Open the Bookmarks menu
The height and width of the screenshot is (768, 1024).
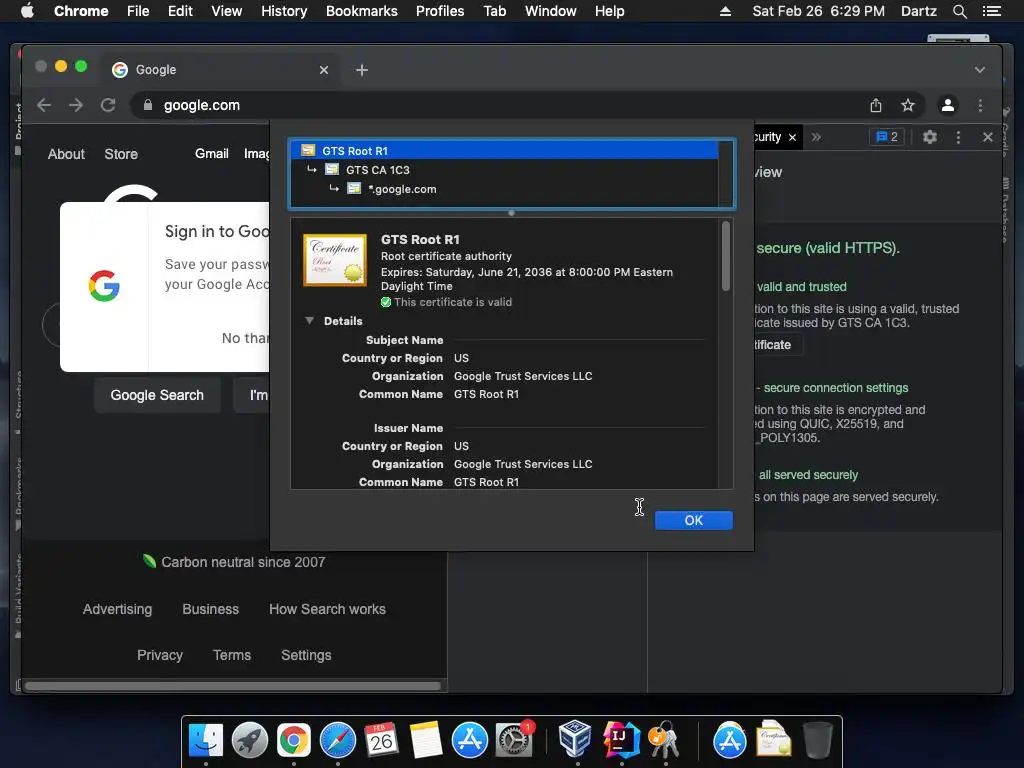[x=362, y=11]
